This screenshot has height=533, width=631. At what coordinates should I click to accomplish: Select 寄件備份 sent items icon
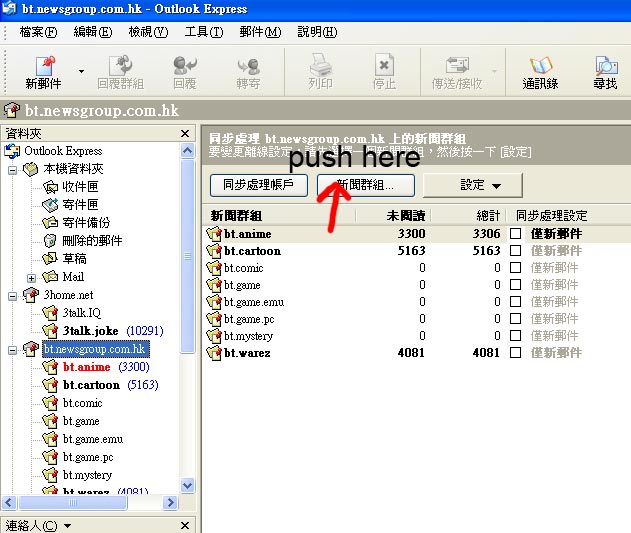(x=50, y=223)
